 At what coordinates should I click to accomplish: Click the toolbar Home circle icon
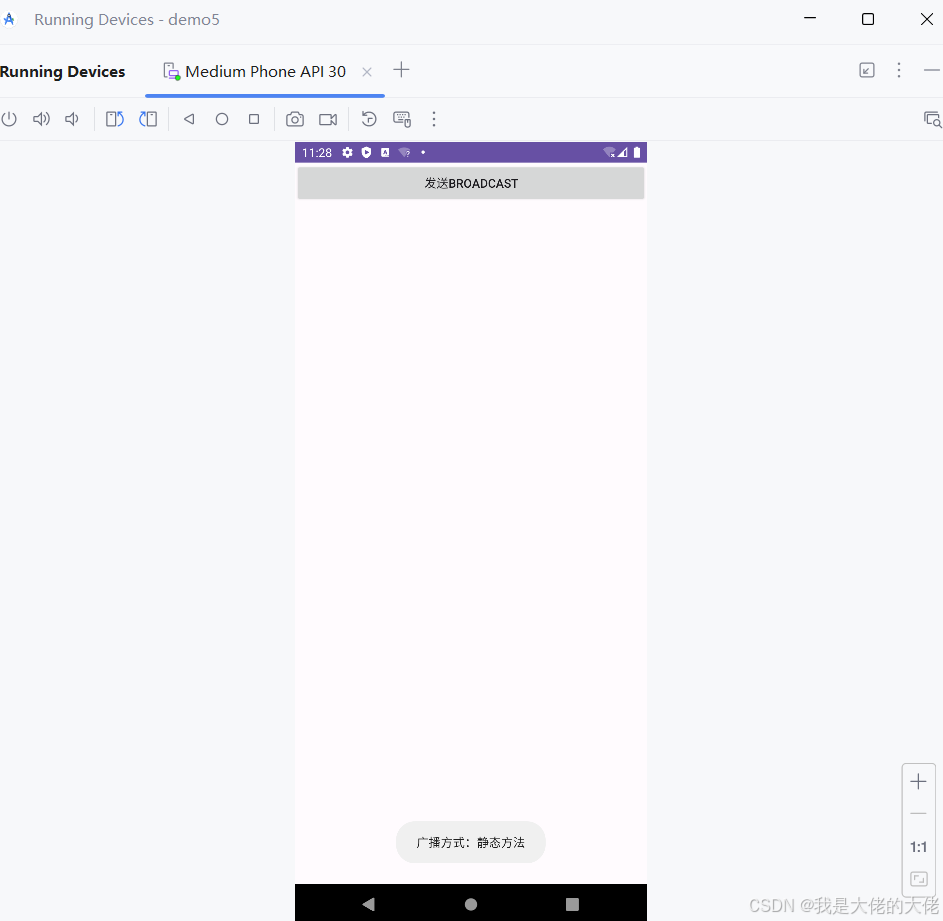coord(222,119)
